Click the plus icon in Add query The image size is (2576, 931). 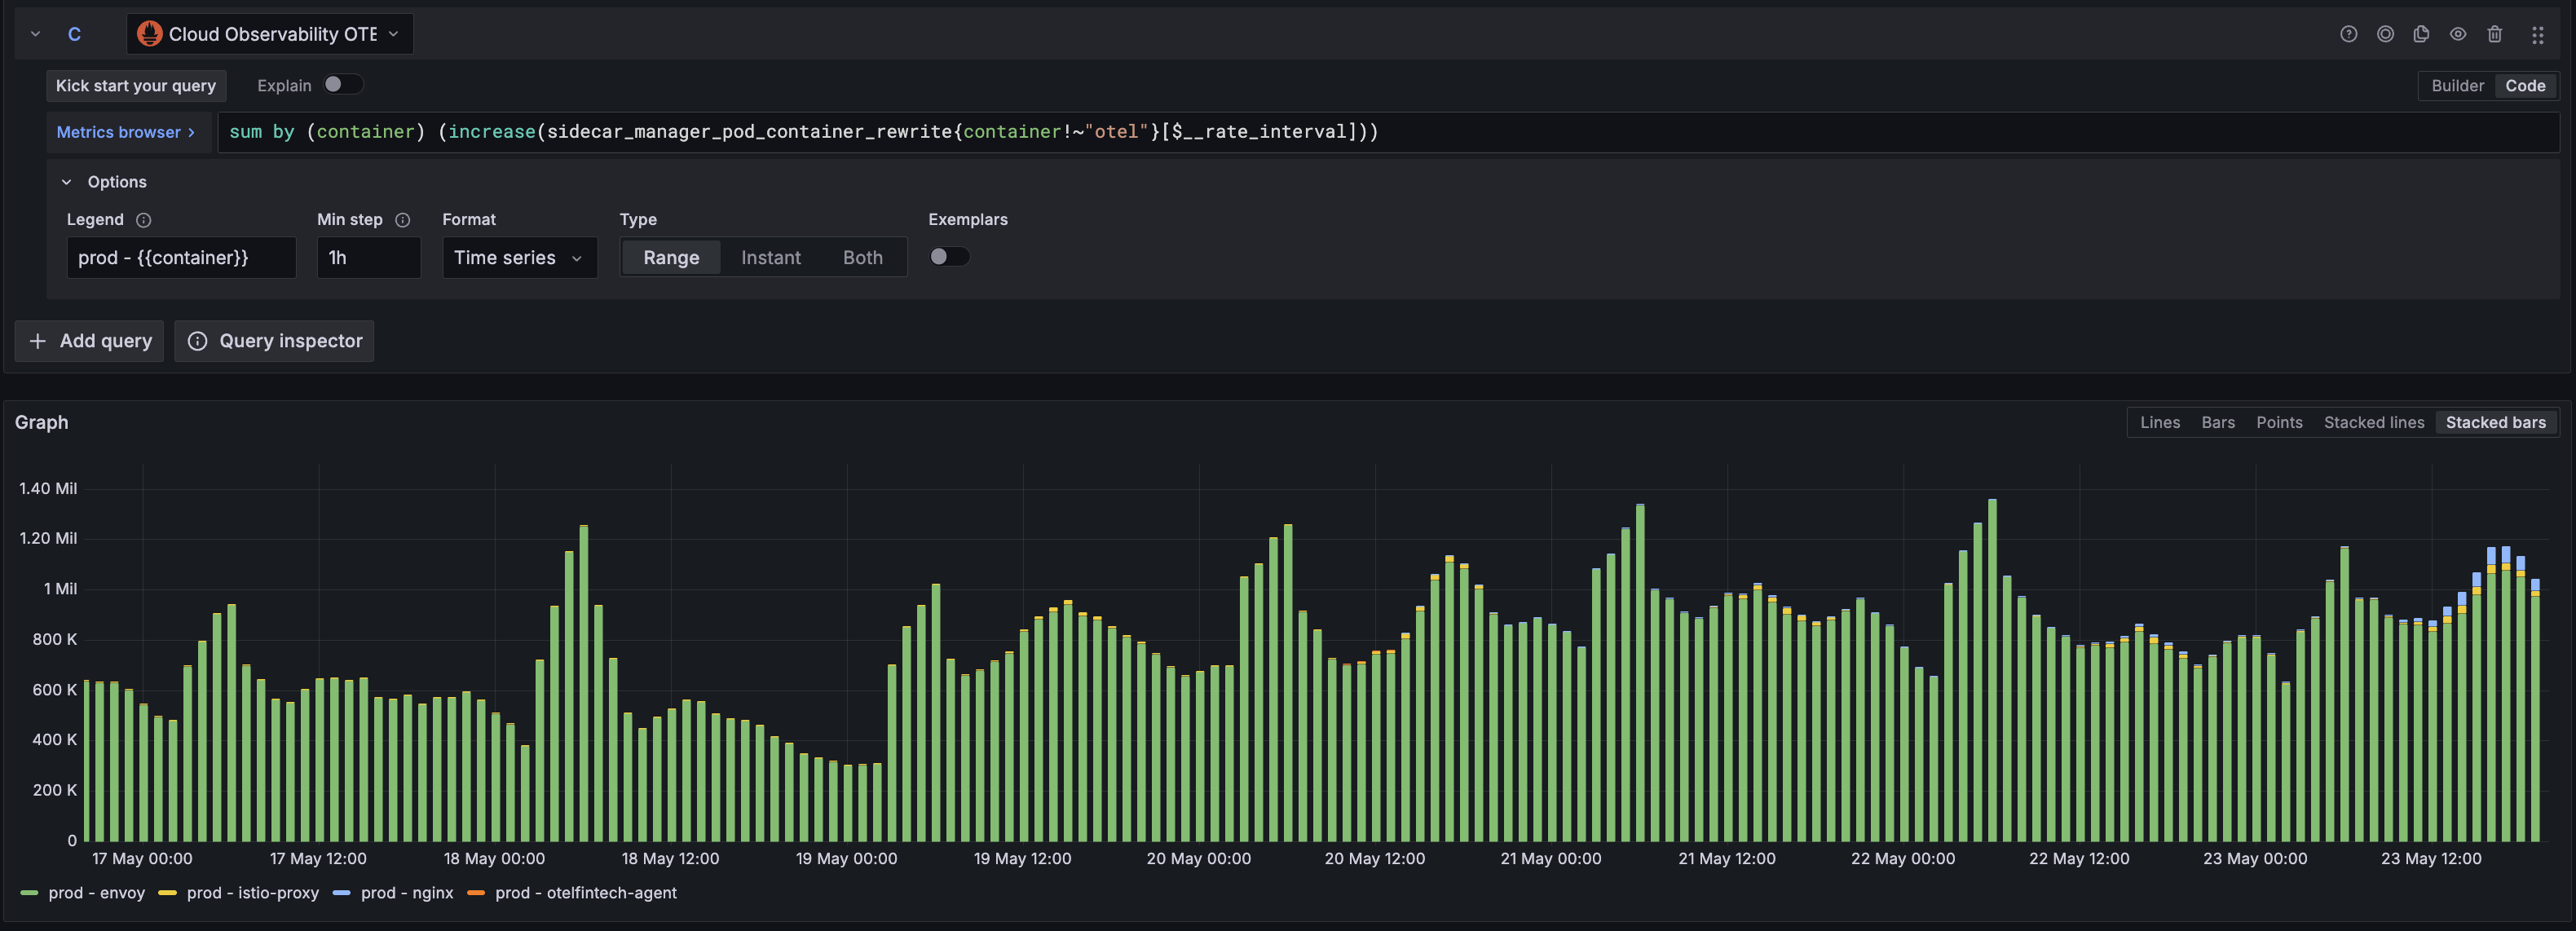point(38,341)
